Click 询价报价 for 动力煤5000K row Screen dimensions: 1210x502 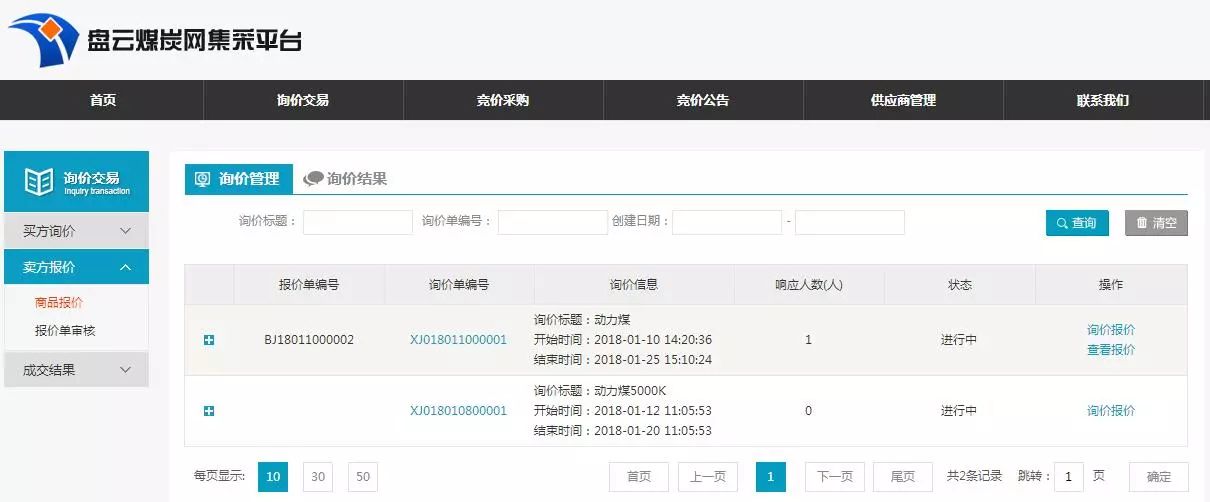(x=1110, y=411)
